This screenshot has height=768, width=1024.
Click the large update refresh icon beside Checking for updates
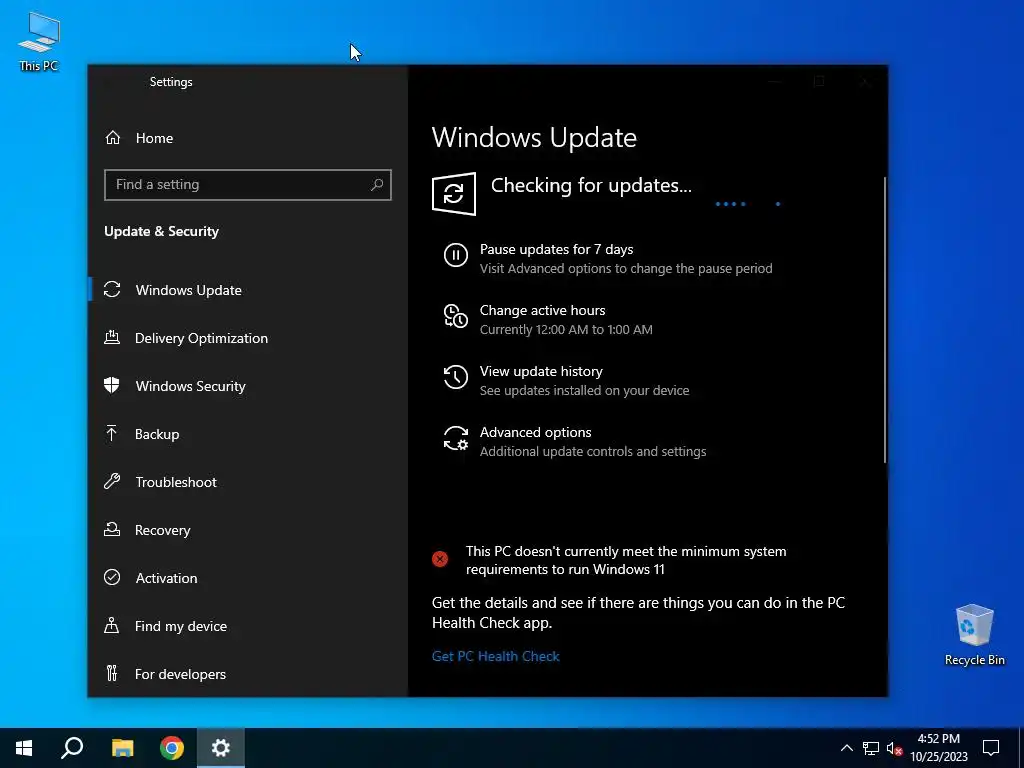[x=454, y=194]
